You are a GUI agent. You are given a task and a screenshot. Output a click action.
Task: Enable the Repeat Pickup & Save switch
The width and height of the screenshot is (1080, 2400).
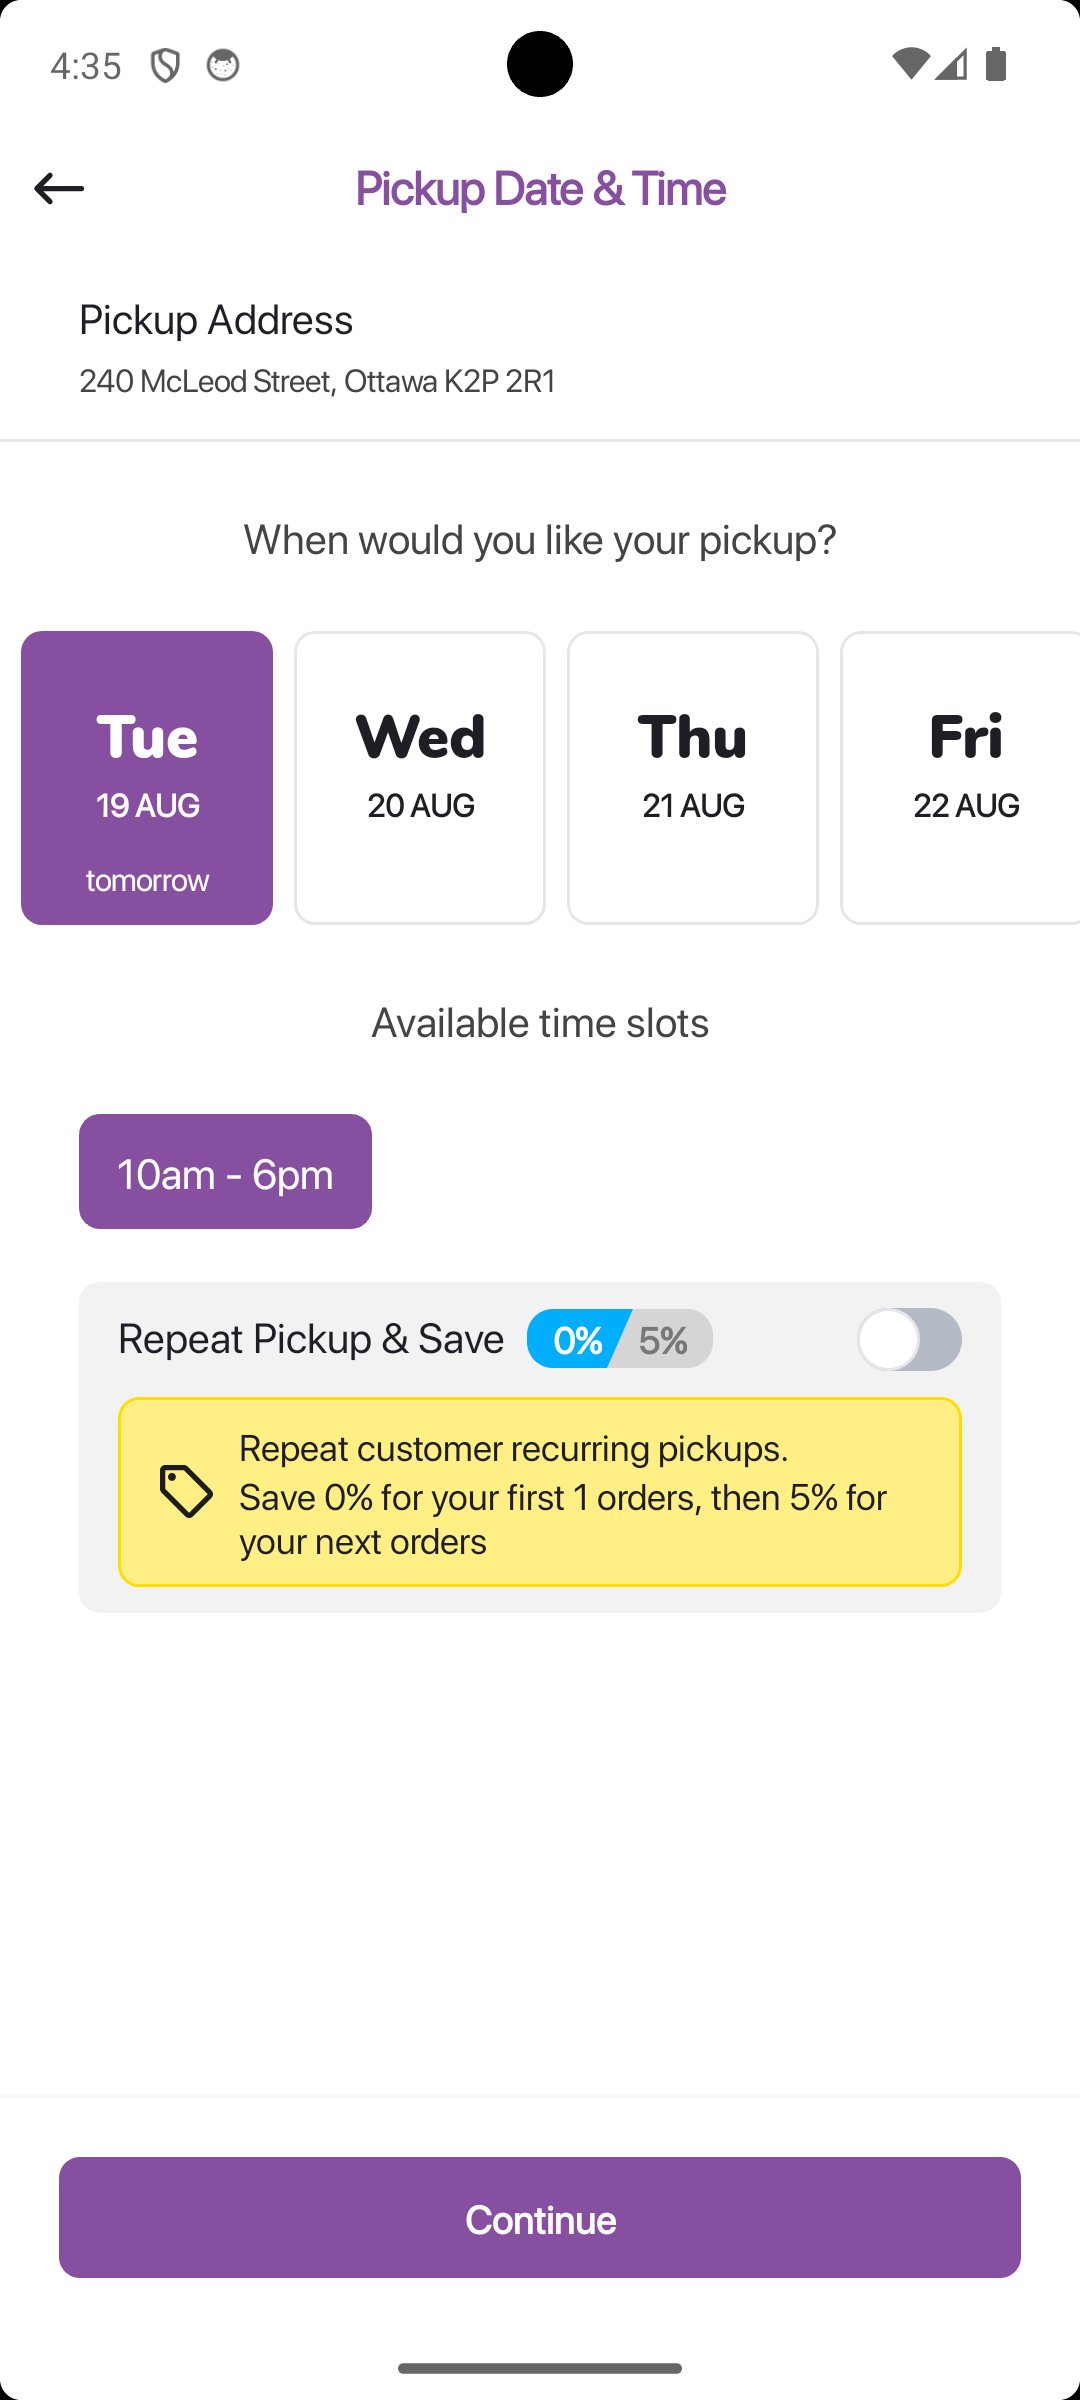point(909,1339)
